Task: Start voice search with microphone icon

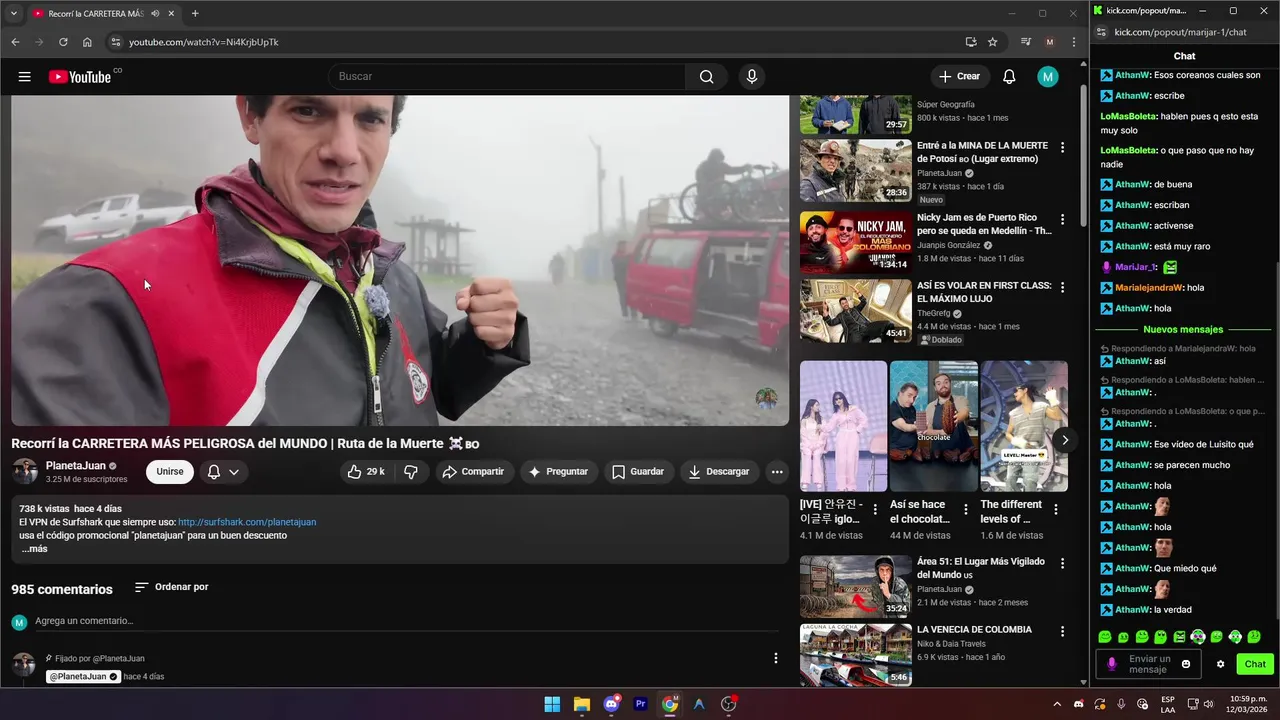Action: (752, 77)
